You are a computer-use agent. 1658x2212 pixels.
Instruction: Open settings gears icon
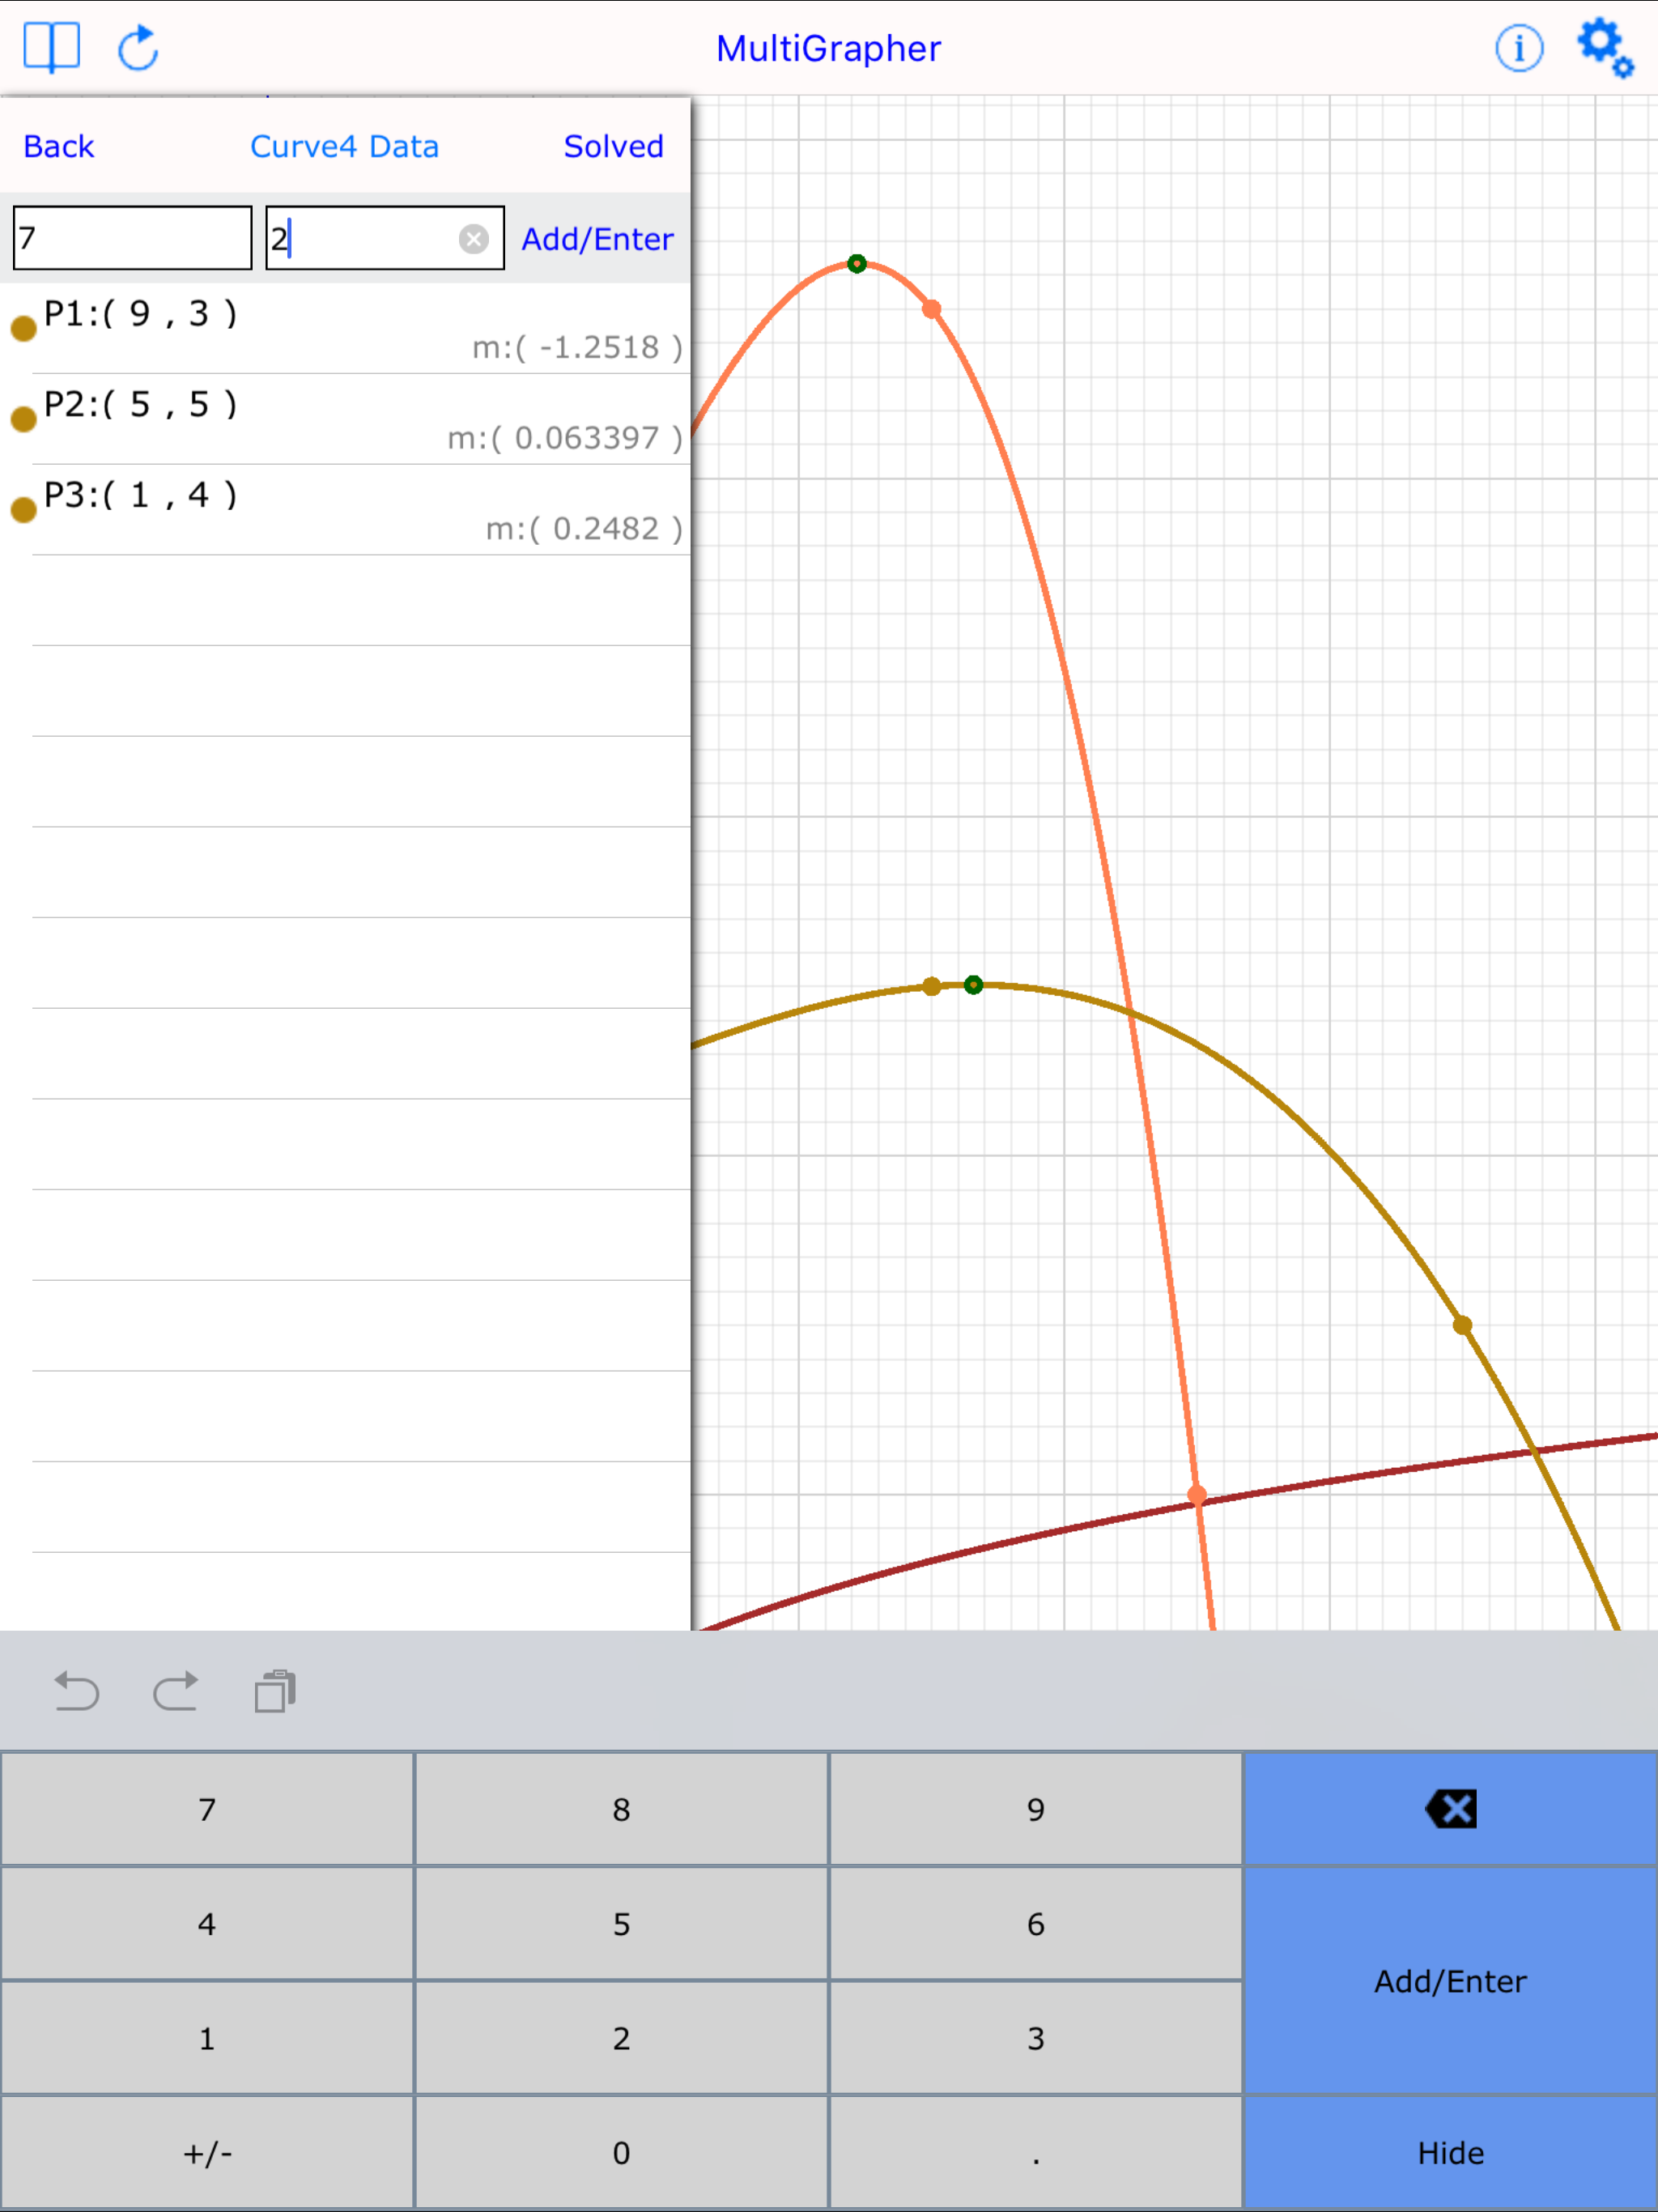click(1604, 47)
